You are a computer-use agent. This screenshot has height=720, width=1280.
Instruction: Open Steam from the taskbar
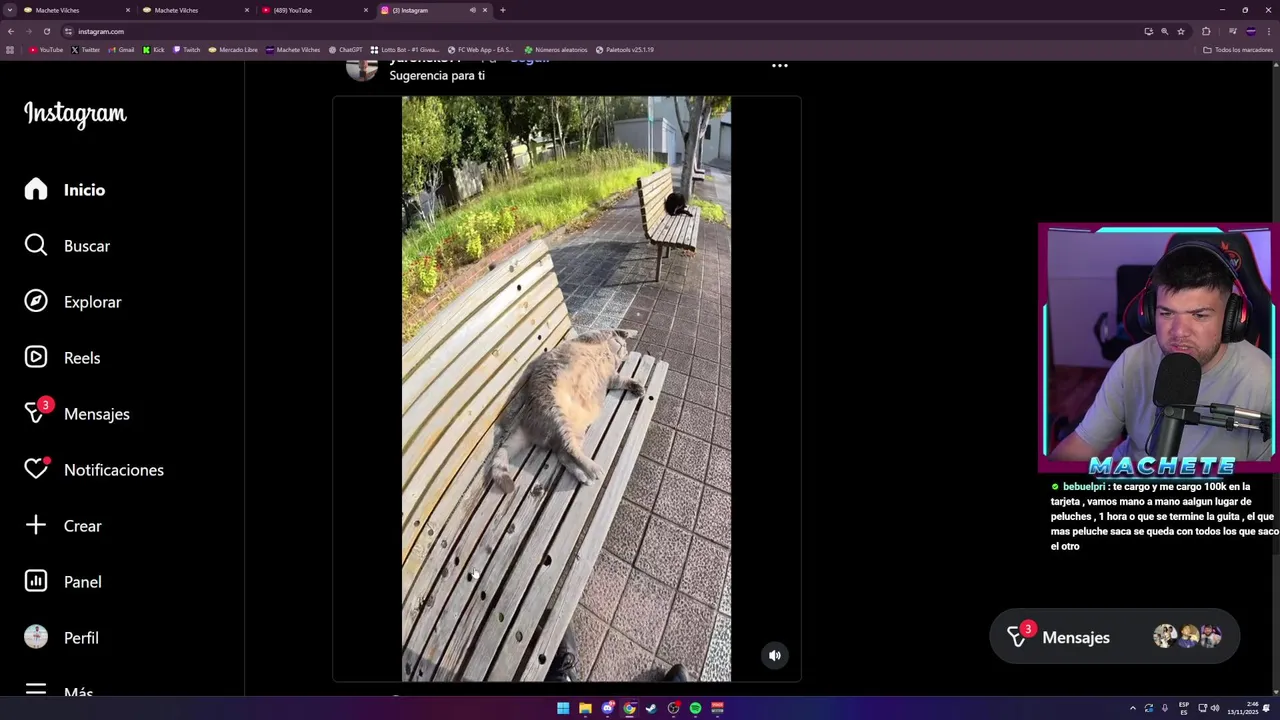pyautogui.click(x=651, y=708)
